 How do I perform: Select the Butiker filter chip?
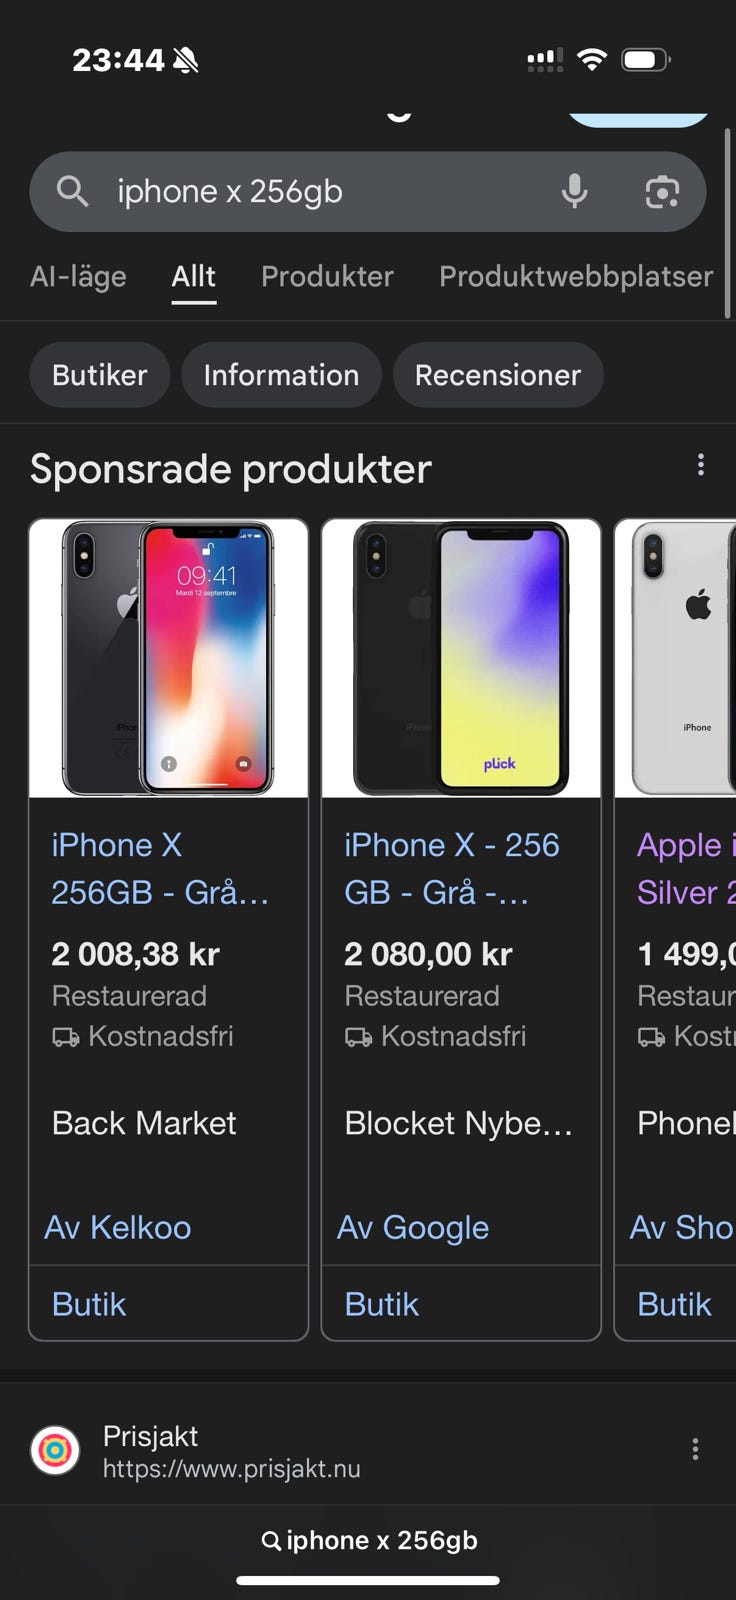pyautogui.click(x=99, y=375)
